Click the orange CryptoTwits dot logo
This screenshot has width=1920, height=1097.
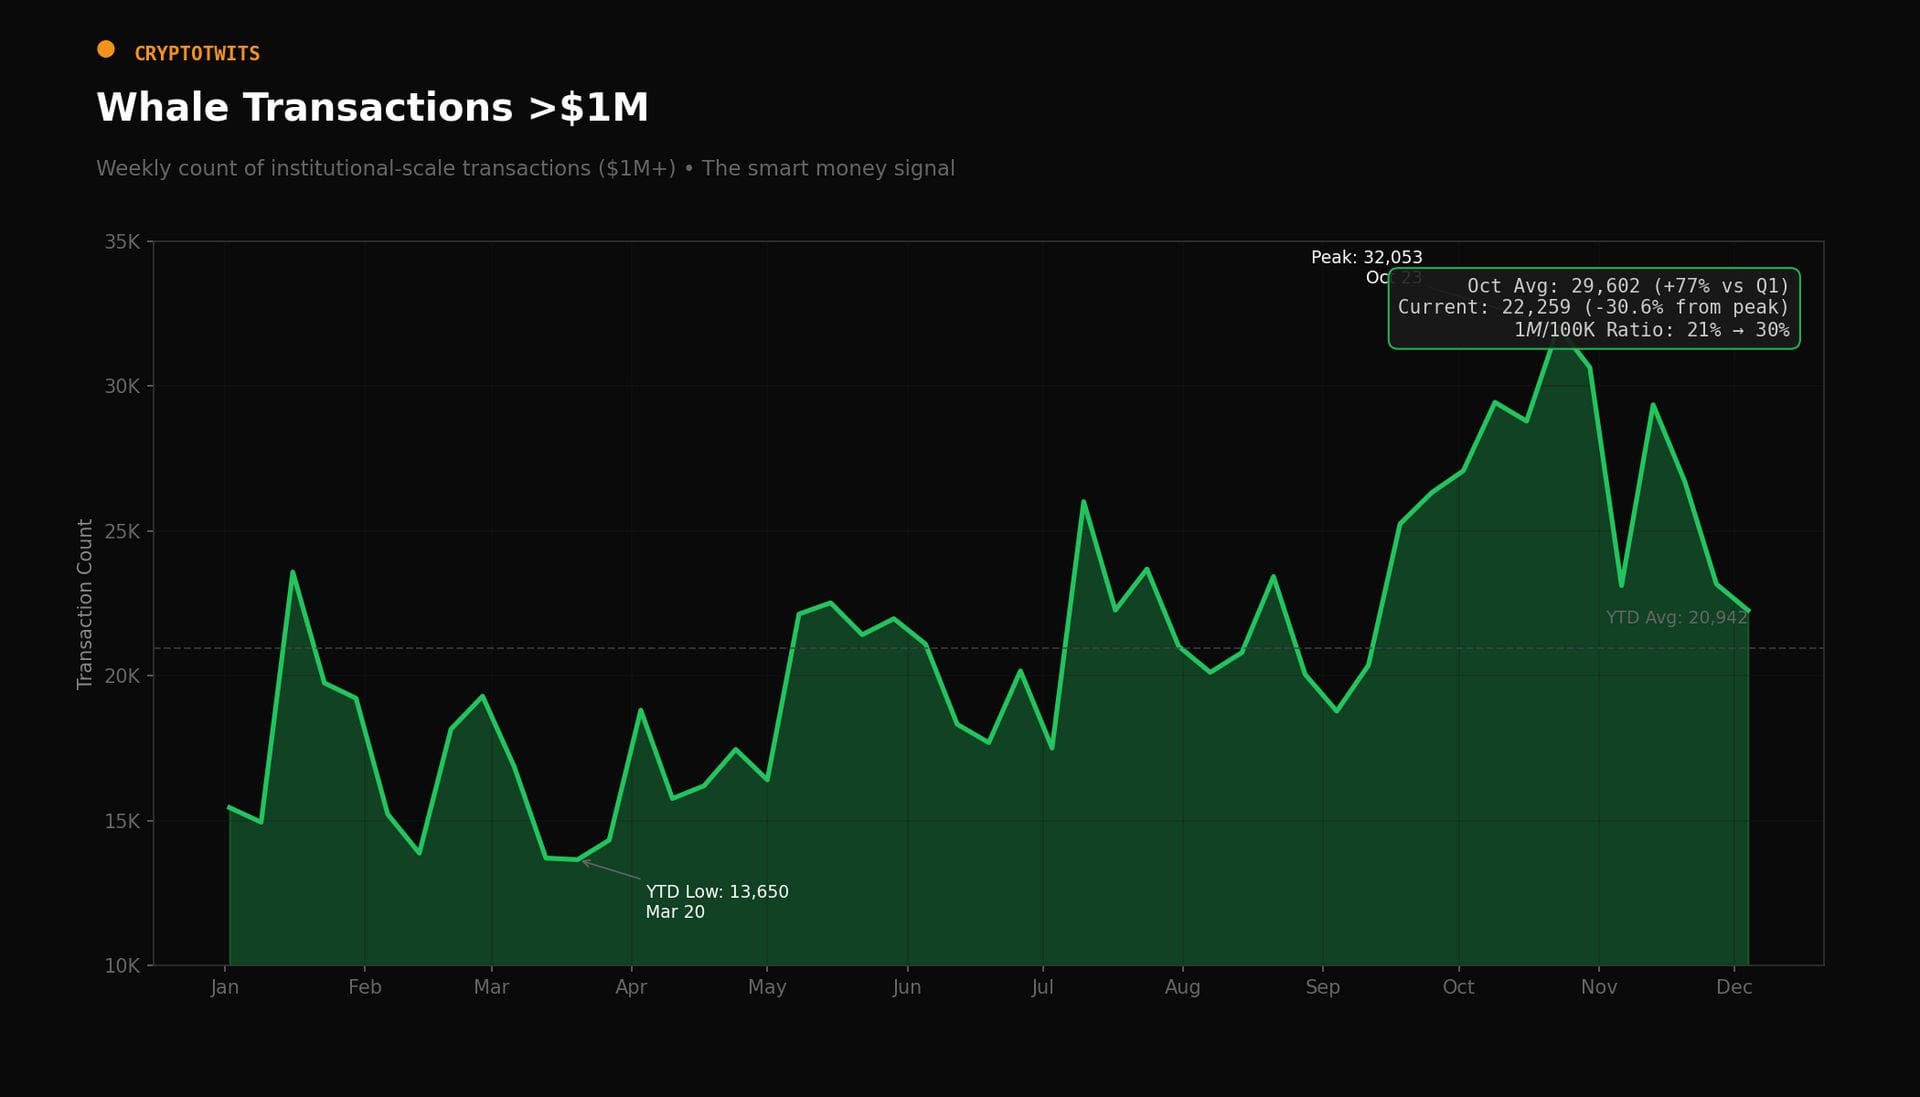(106, 49)
